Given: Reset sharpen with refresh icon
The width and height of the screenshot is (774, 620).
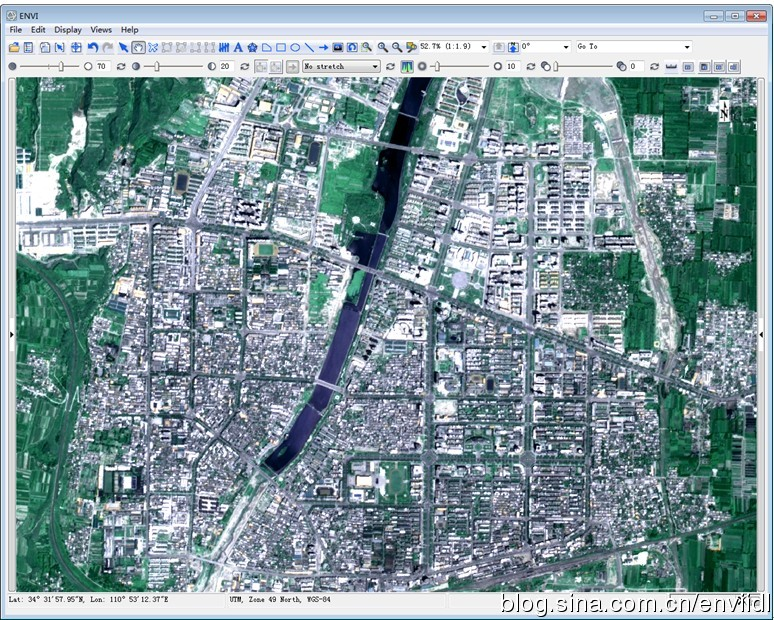Looking at the screenshot, I should click(531, 66).
